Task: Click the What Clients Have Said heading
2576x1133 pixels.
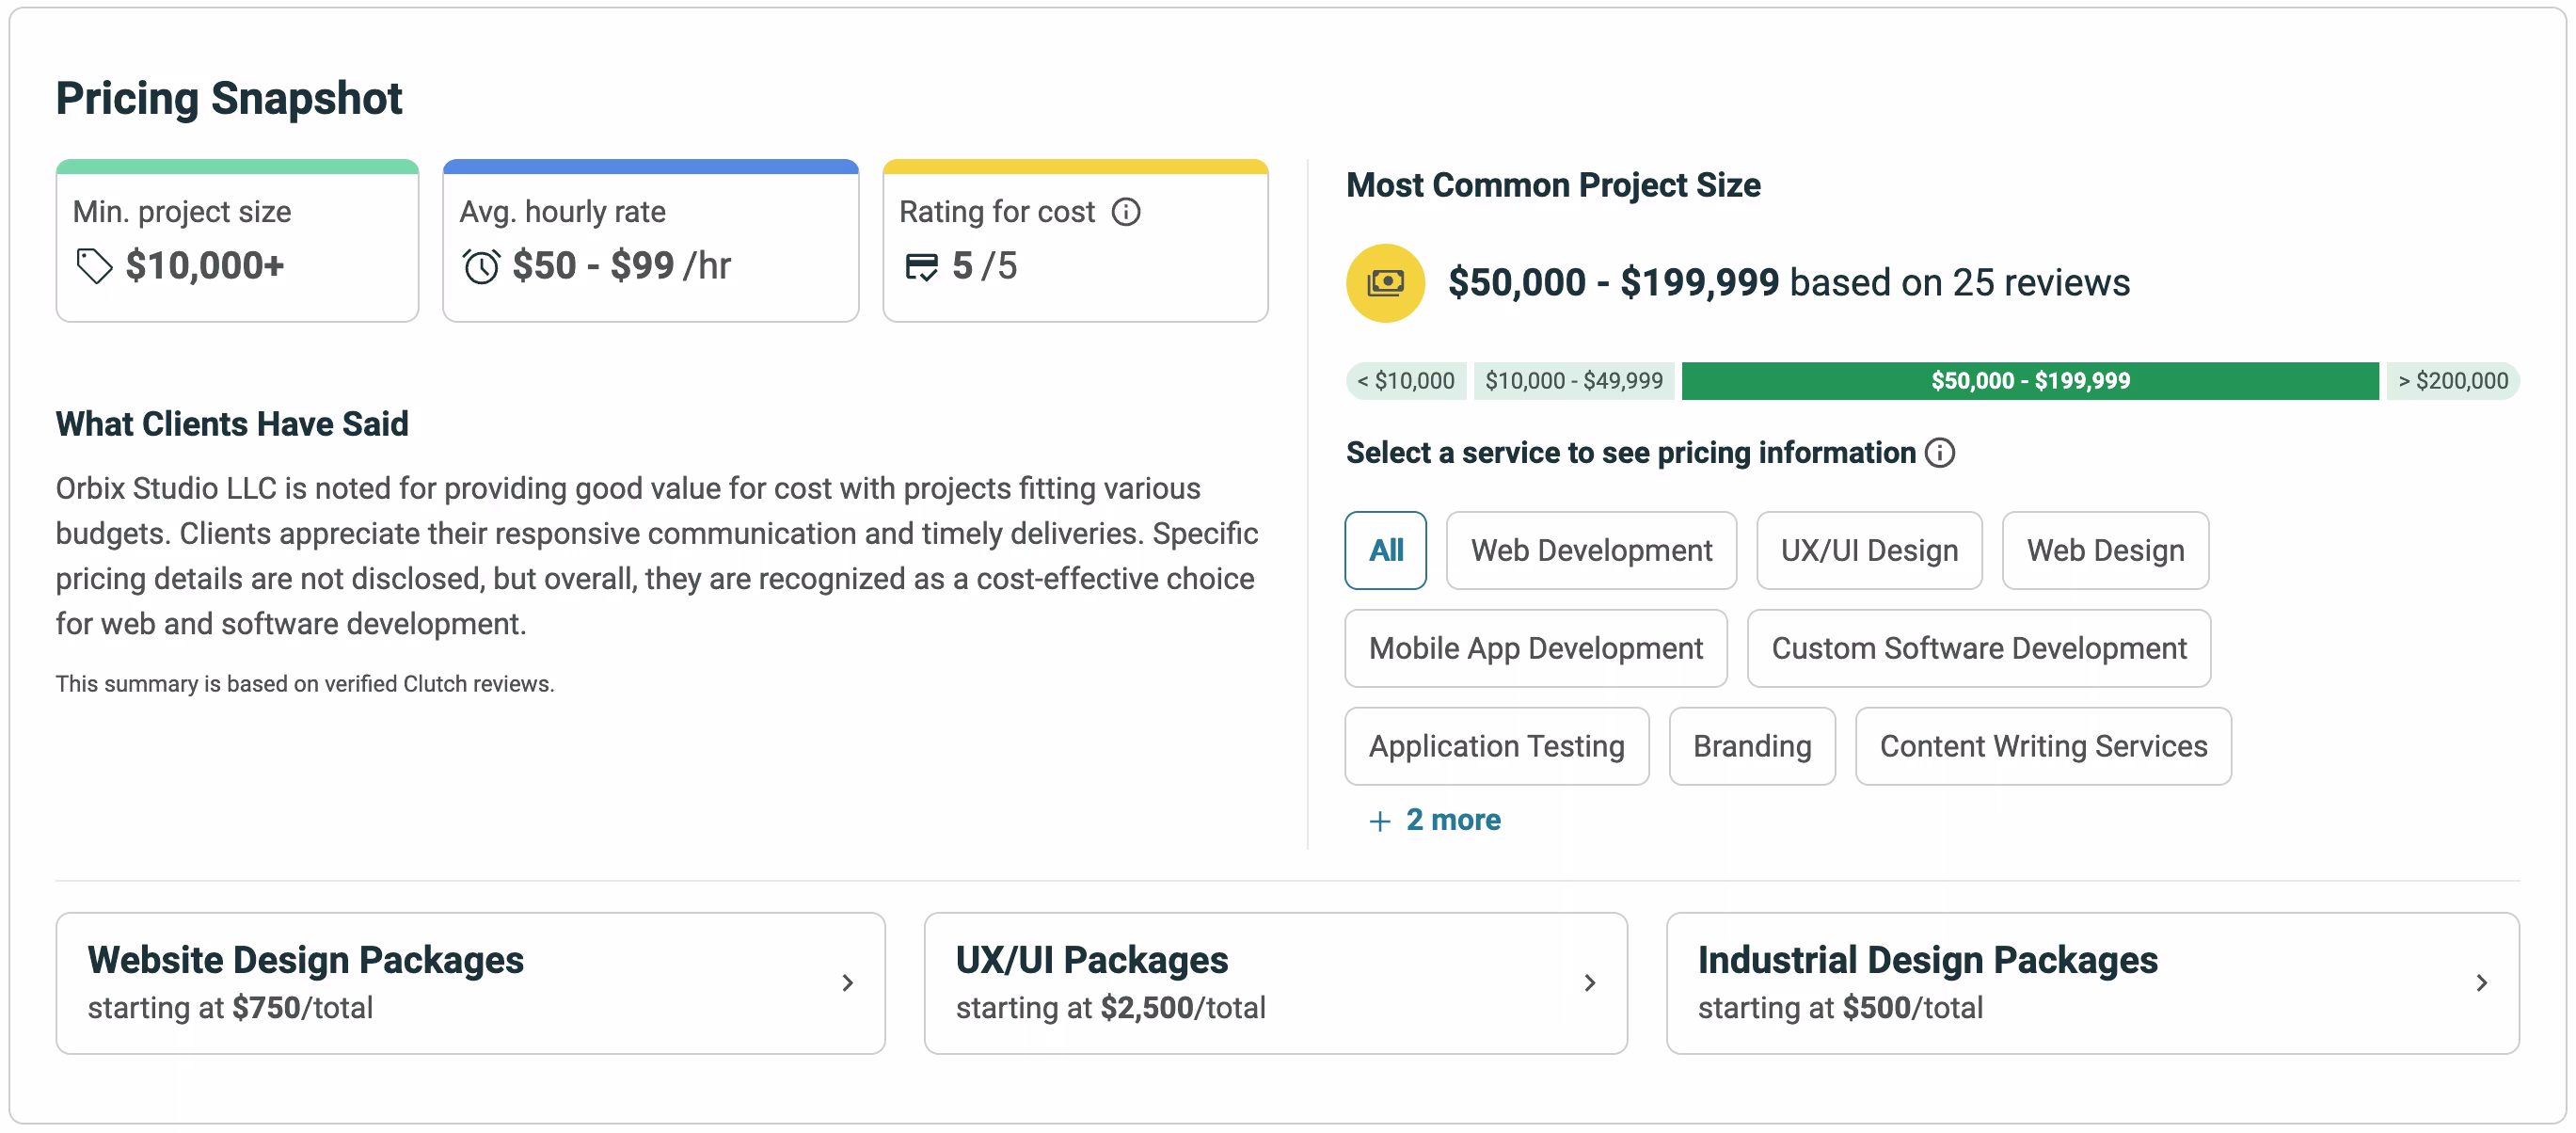Action: pos(232,424)
